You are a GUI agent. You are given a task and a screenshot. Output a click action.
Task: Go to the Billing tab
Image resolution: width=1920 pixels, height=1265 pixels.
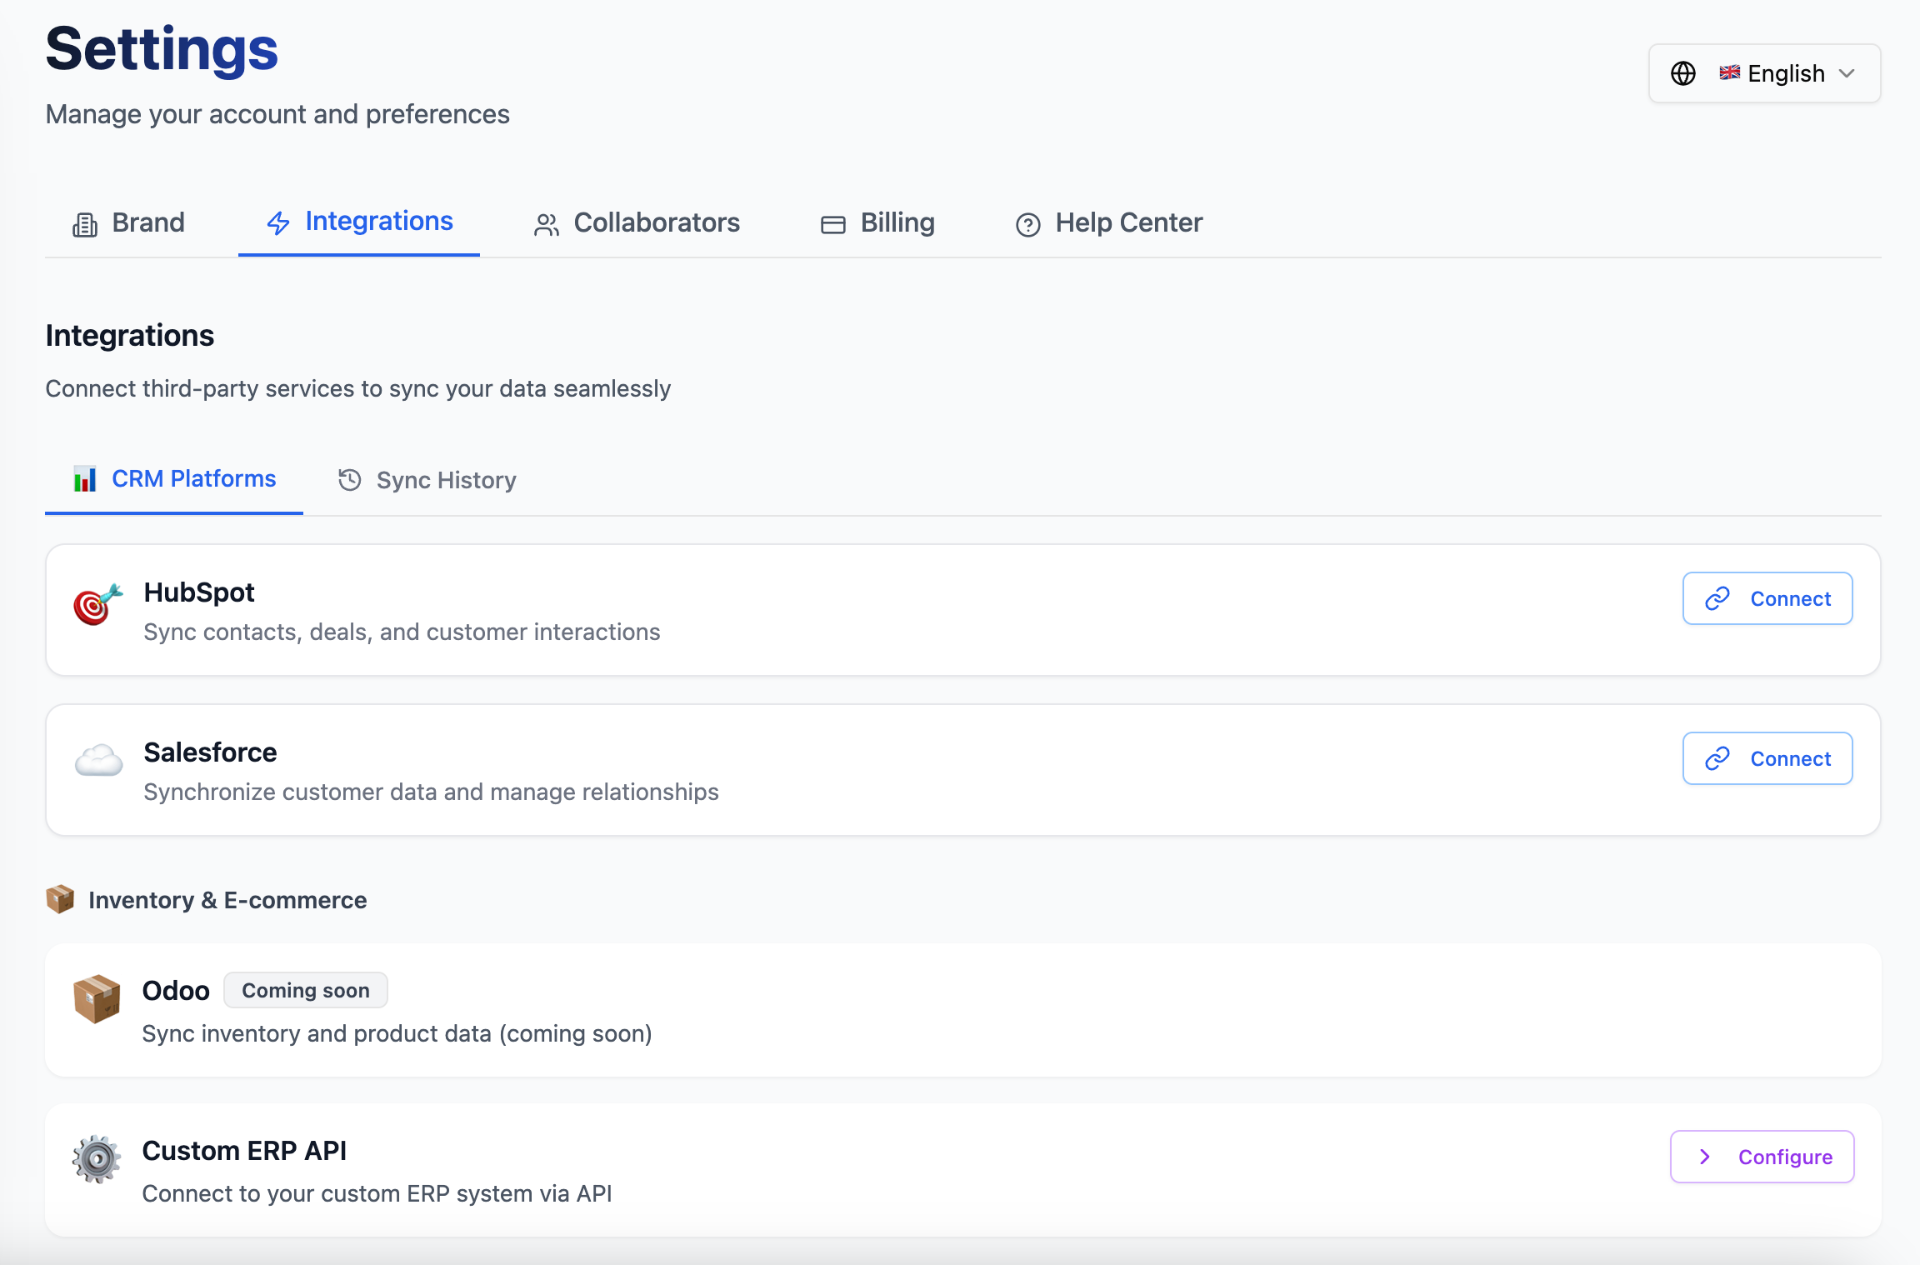[x=877, y=222]
